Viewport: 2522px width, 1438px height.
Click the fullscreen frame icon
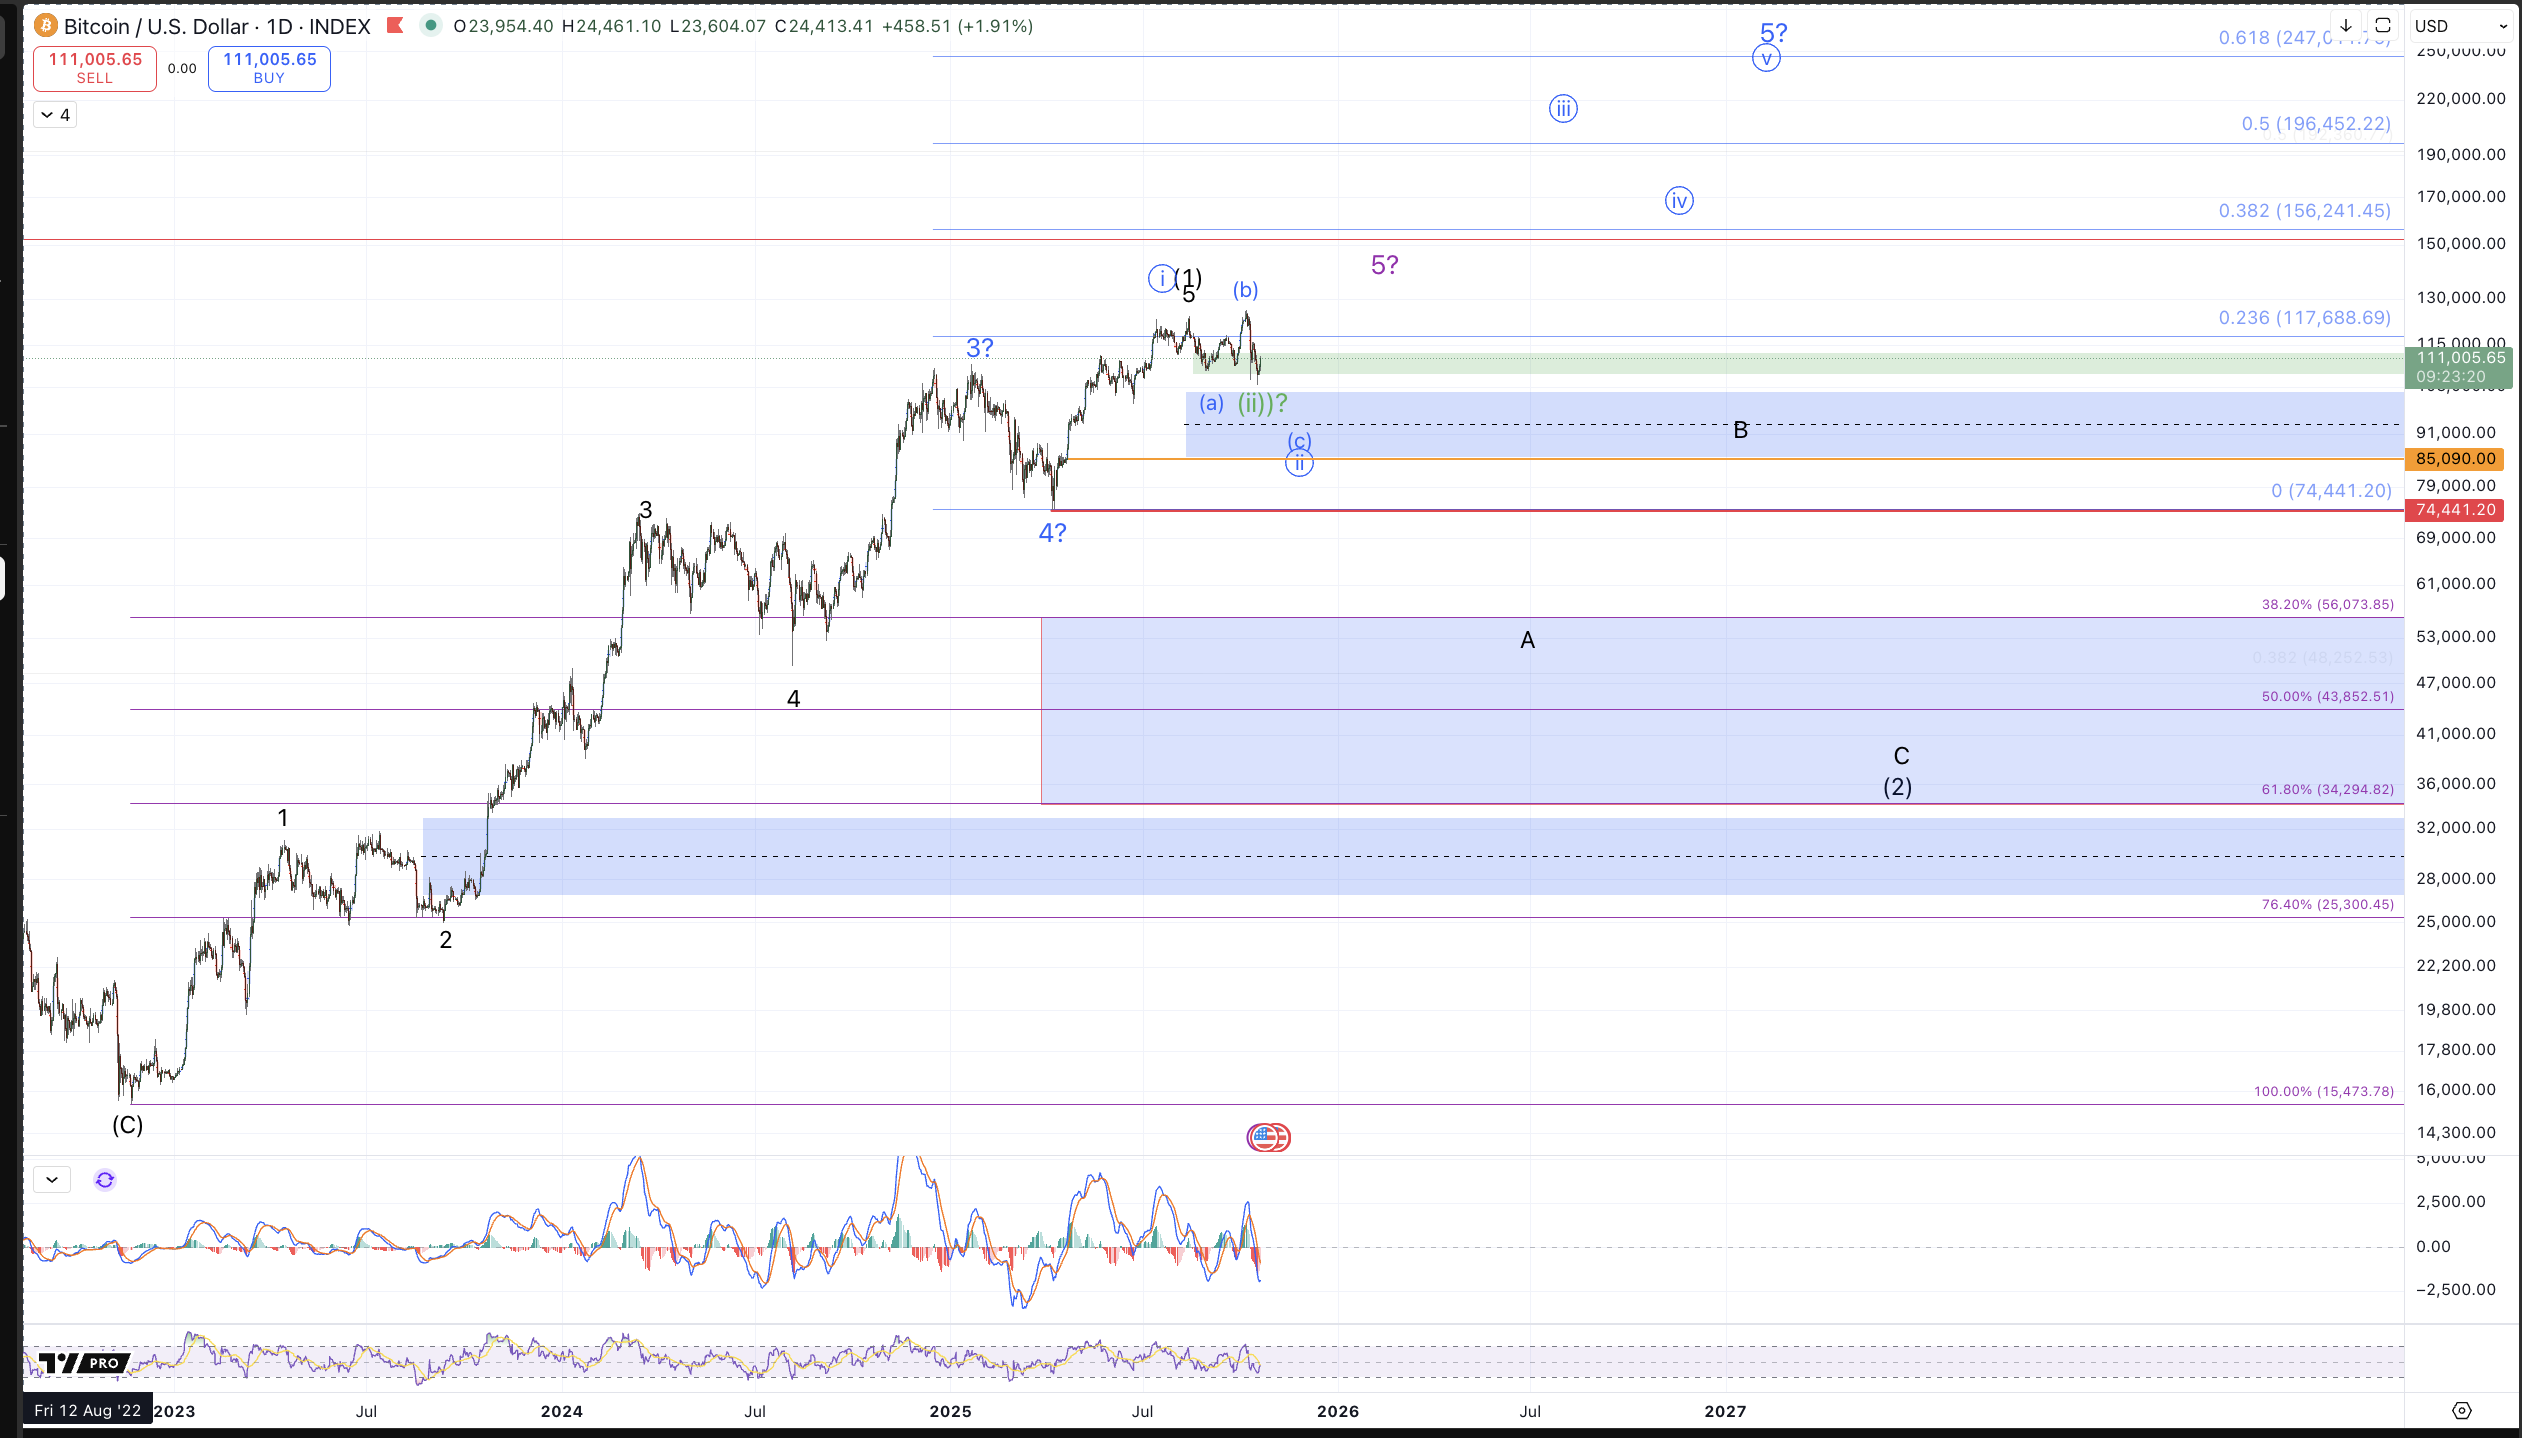coord(2383,26)
